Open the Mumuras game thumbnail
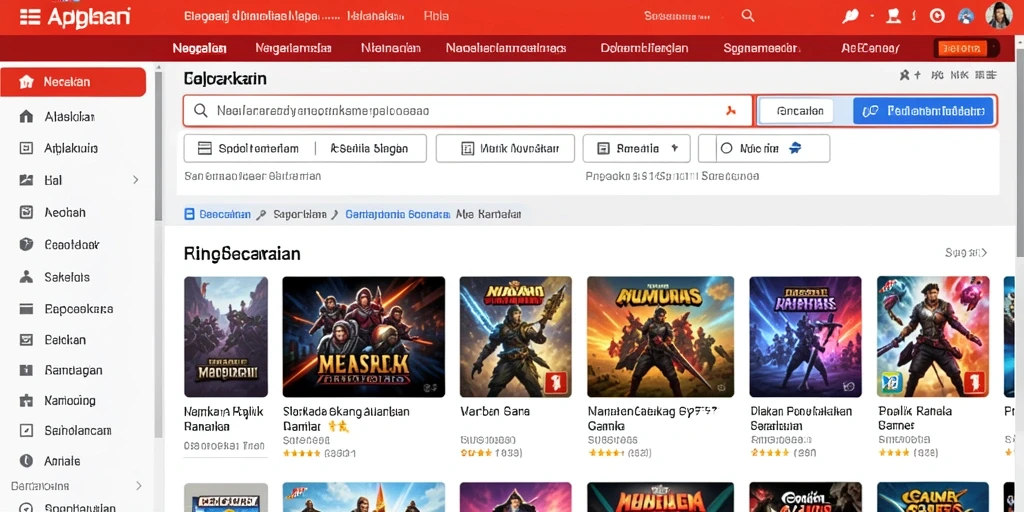This screenshot has height=512, width=1024. (660, 337)
